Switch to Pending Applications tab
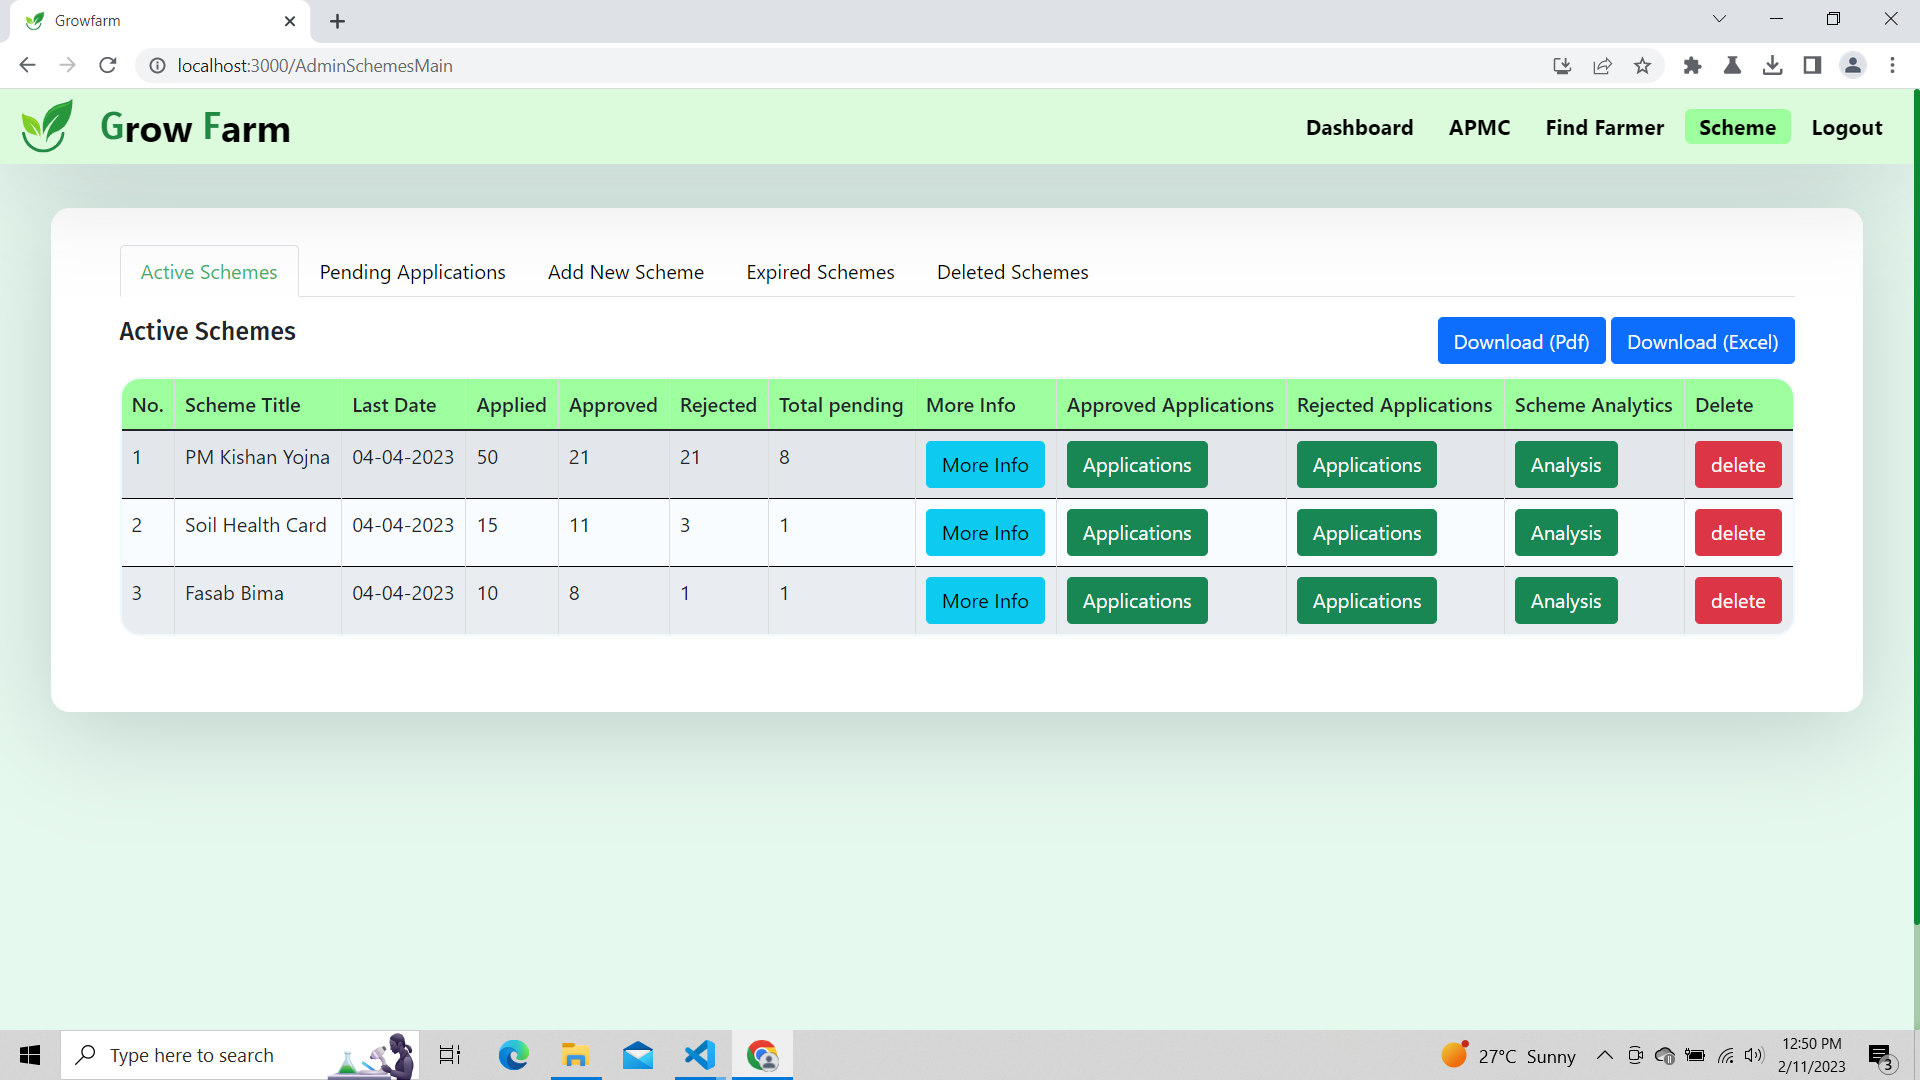The width and height of the screenshot is (1920, 1080). [x=412, y=272]
